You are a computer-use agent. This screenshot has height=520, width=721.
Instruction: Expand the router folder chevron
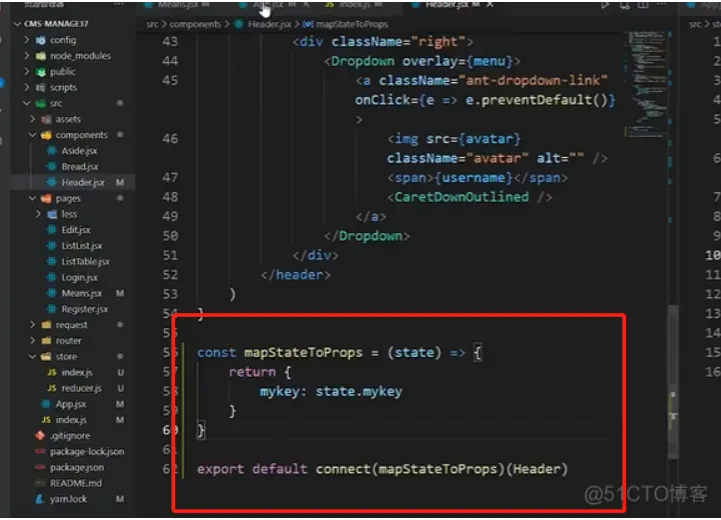click(33, 341)
